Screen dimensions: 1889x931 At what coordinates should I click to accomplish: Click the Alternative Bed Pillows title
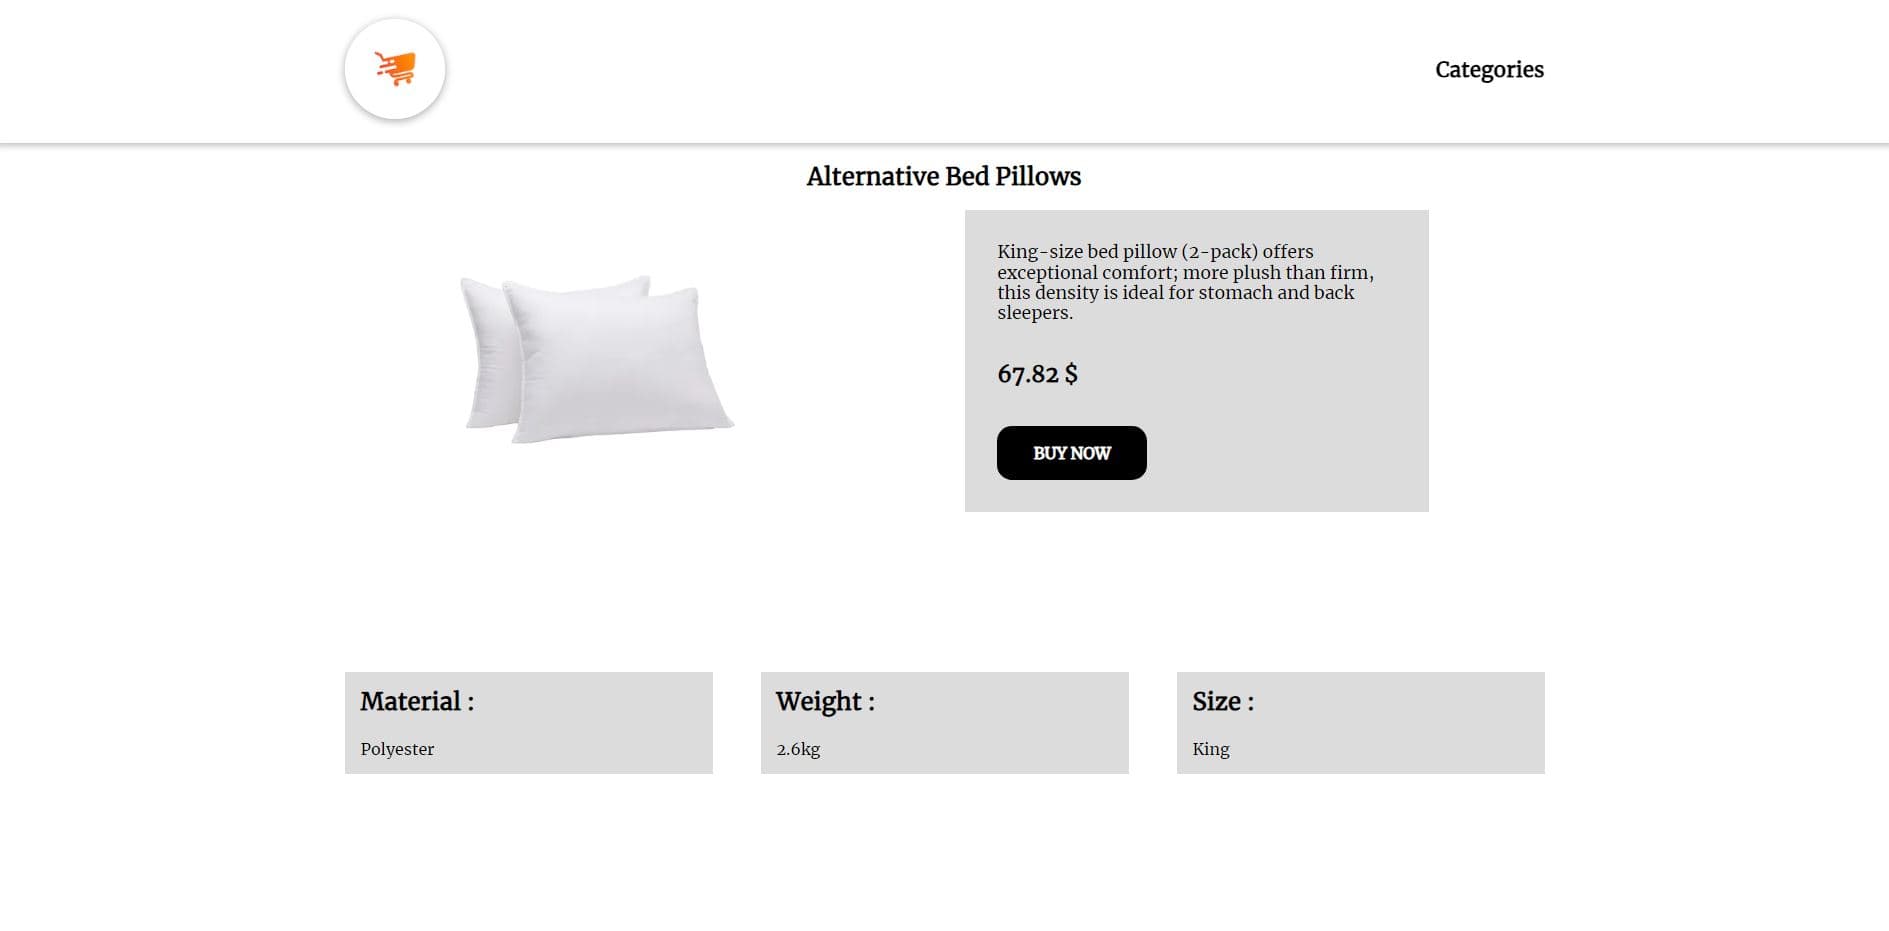click(943, 176)
